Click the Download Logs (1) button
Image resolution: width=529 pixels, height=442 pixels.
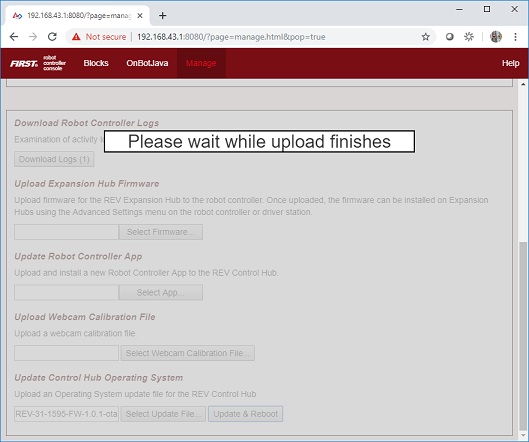54,159
